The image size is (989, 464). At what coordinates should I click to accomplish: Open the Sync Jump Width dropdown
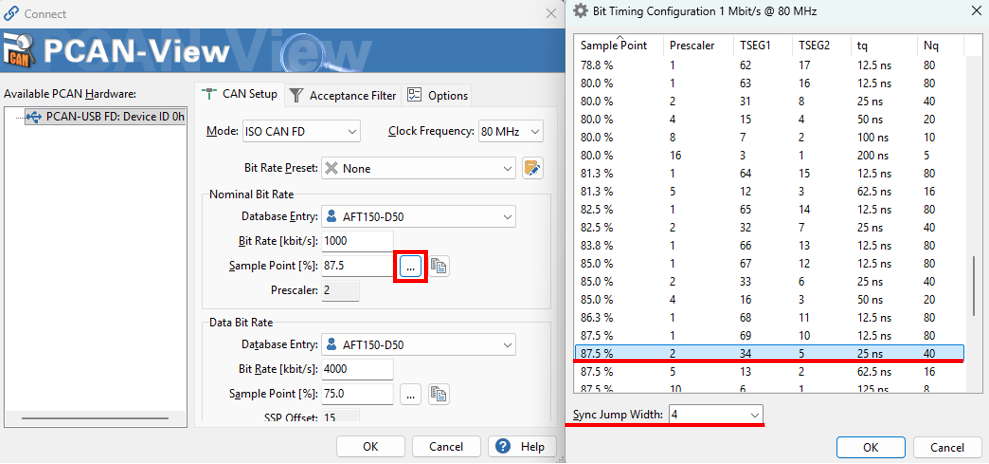point(716,415)
